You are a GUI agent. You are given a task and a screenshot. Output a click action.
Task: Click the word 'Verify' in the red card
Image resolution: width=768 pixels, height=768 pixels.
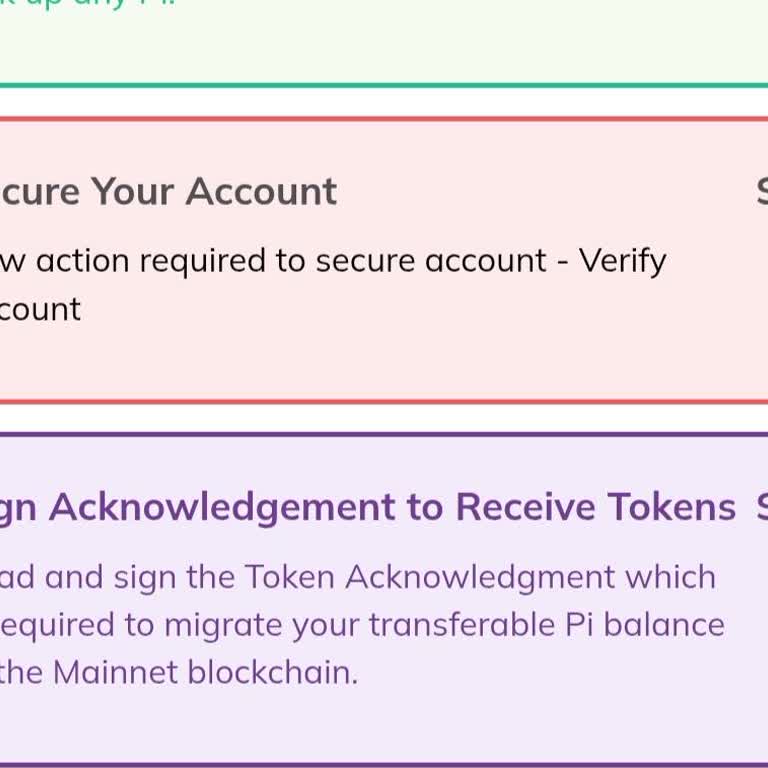tap(622, 260)
